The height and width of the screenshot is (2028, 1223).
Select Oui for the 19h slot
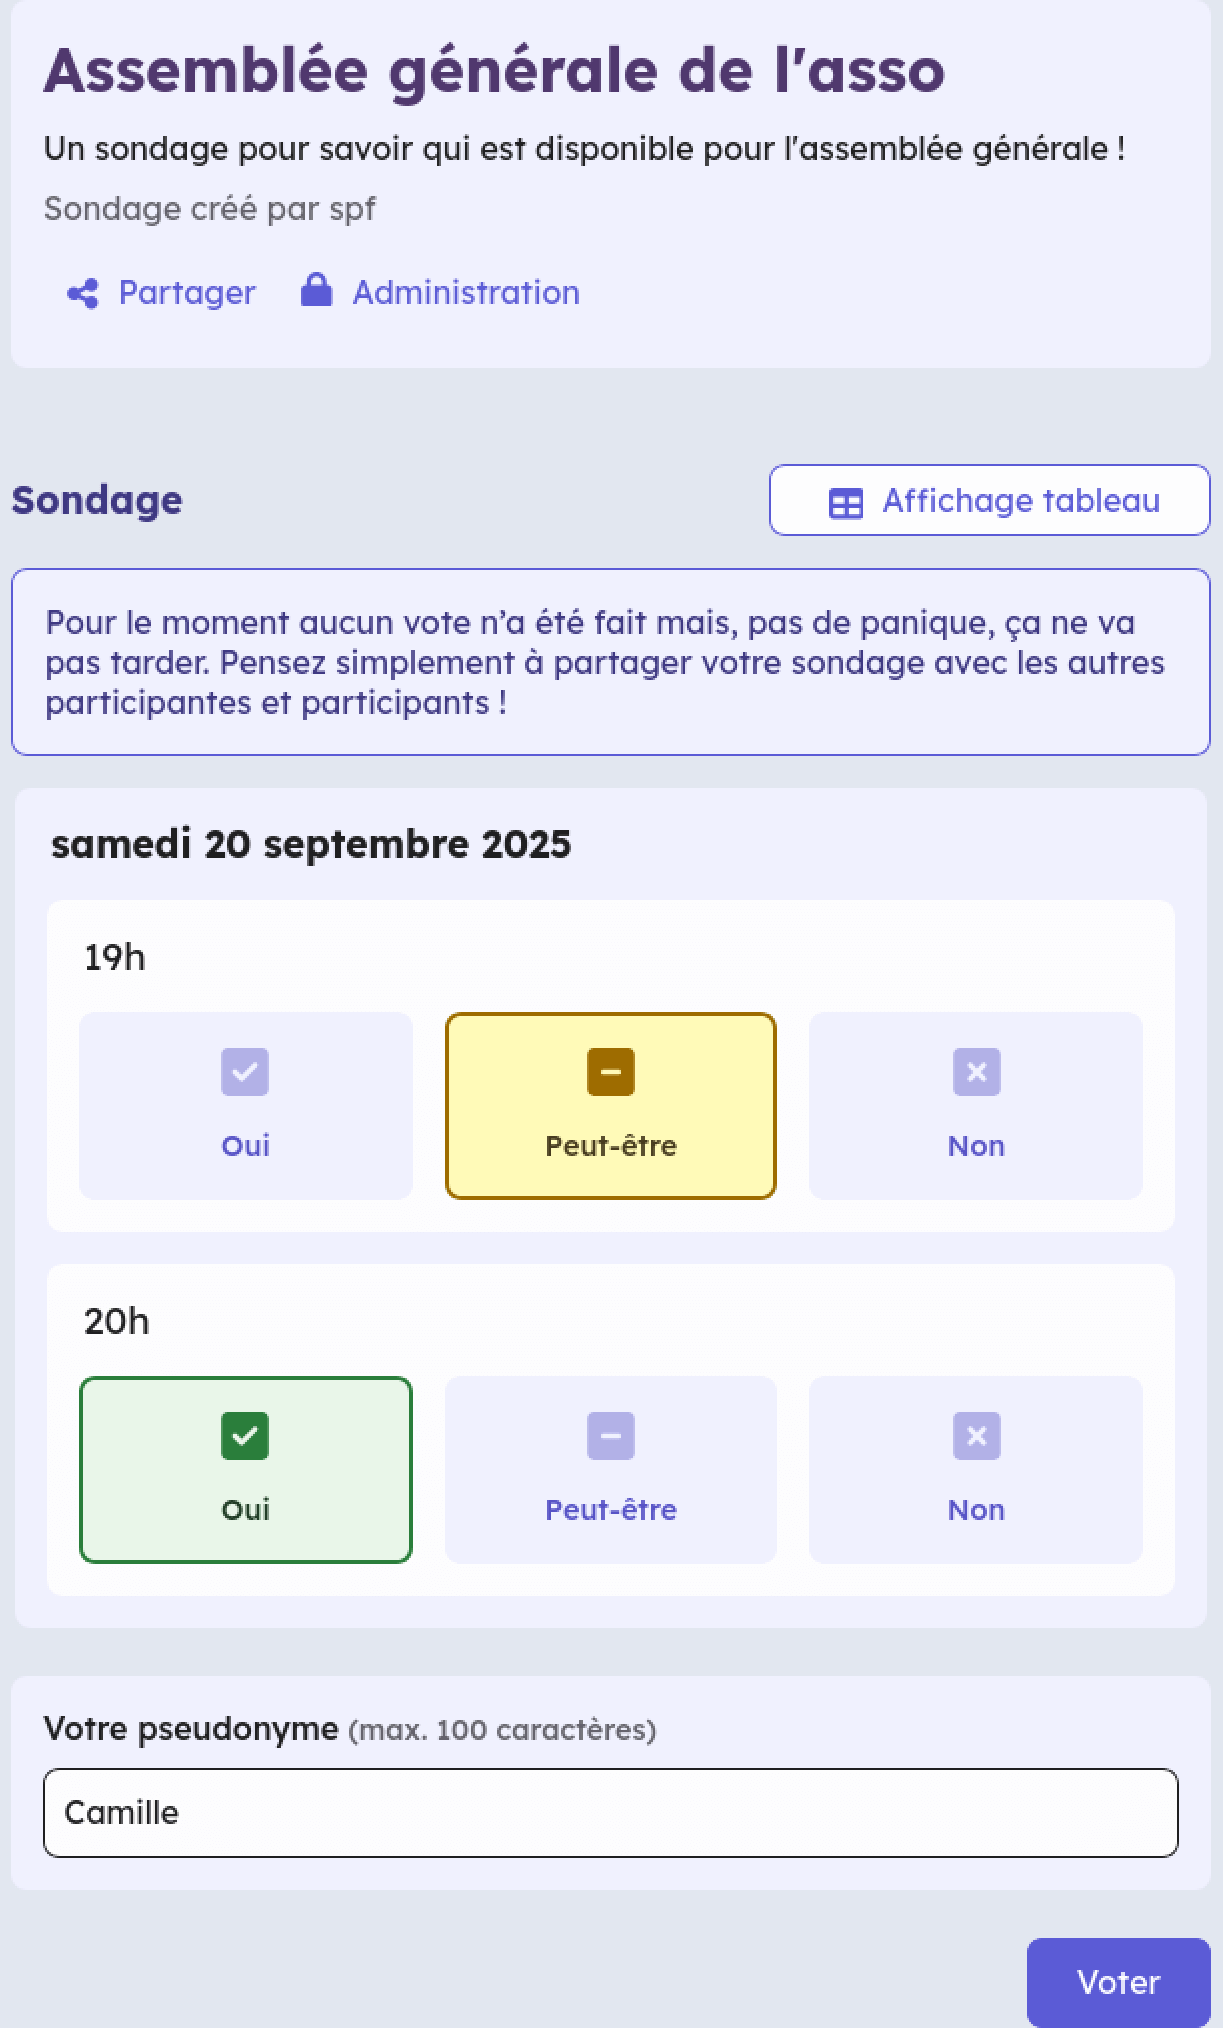pos(246,1106)
